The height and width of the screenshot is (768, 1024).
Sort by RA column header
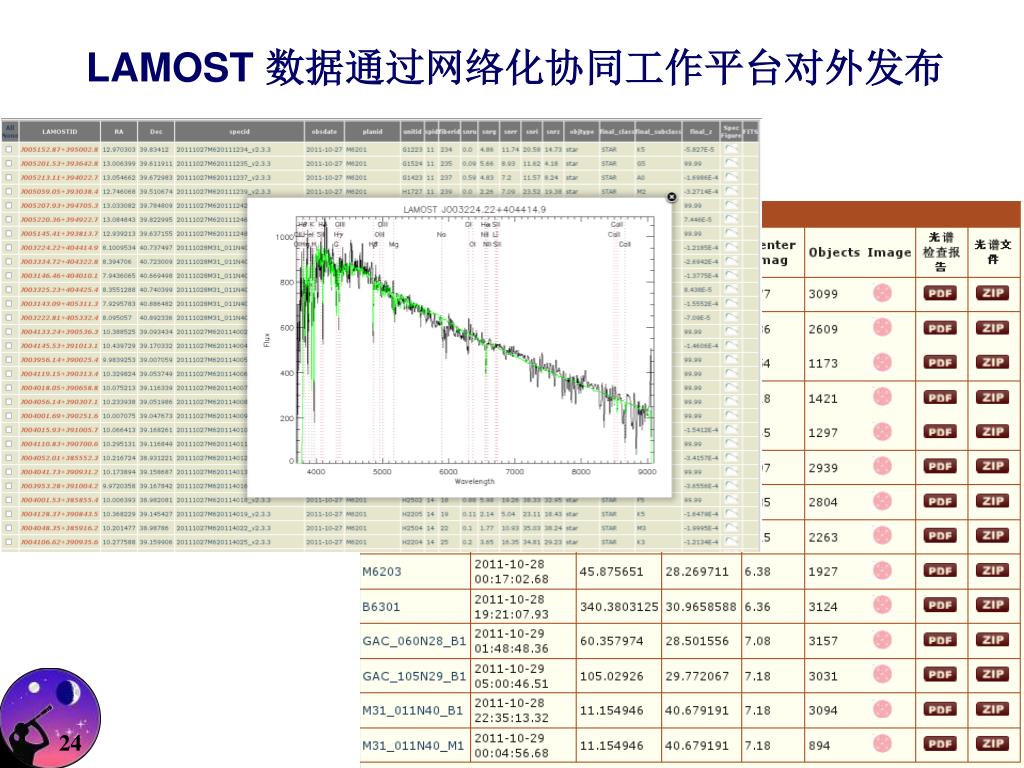tap(119, 131)
